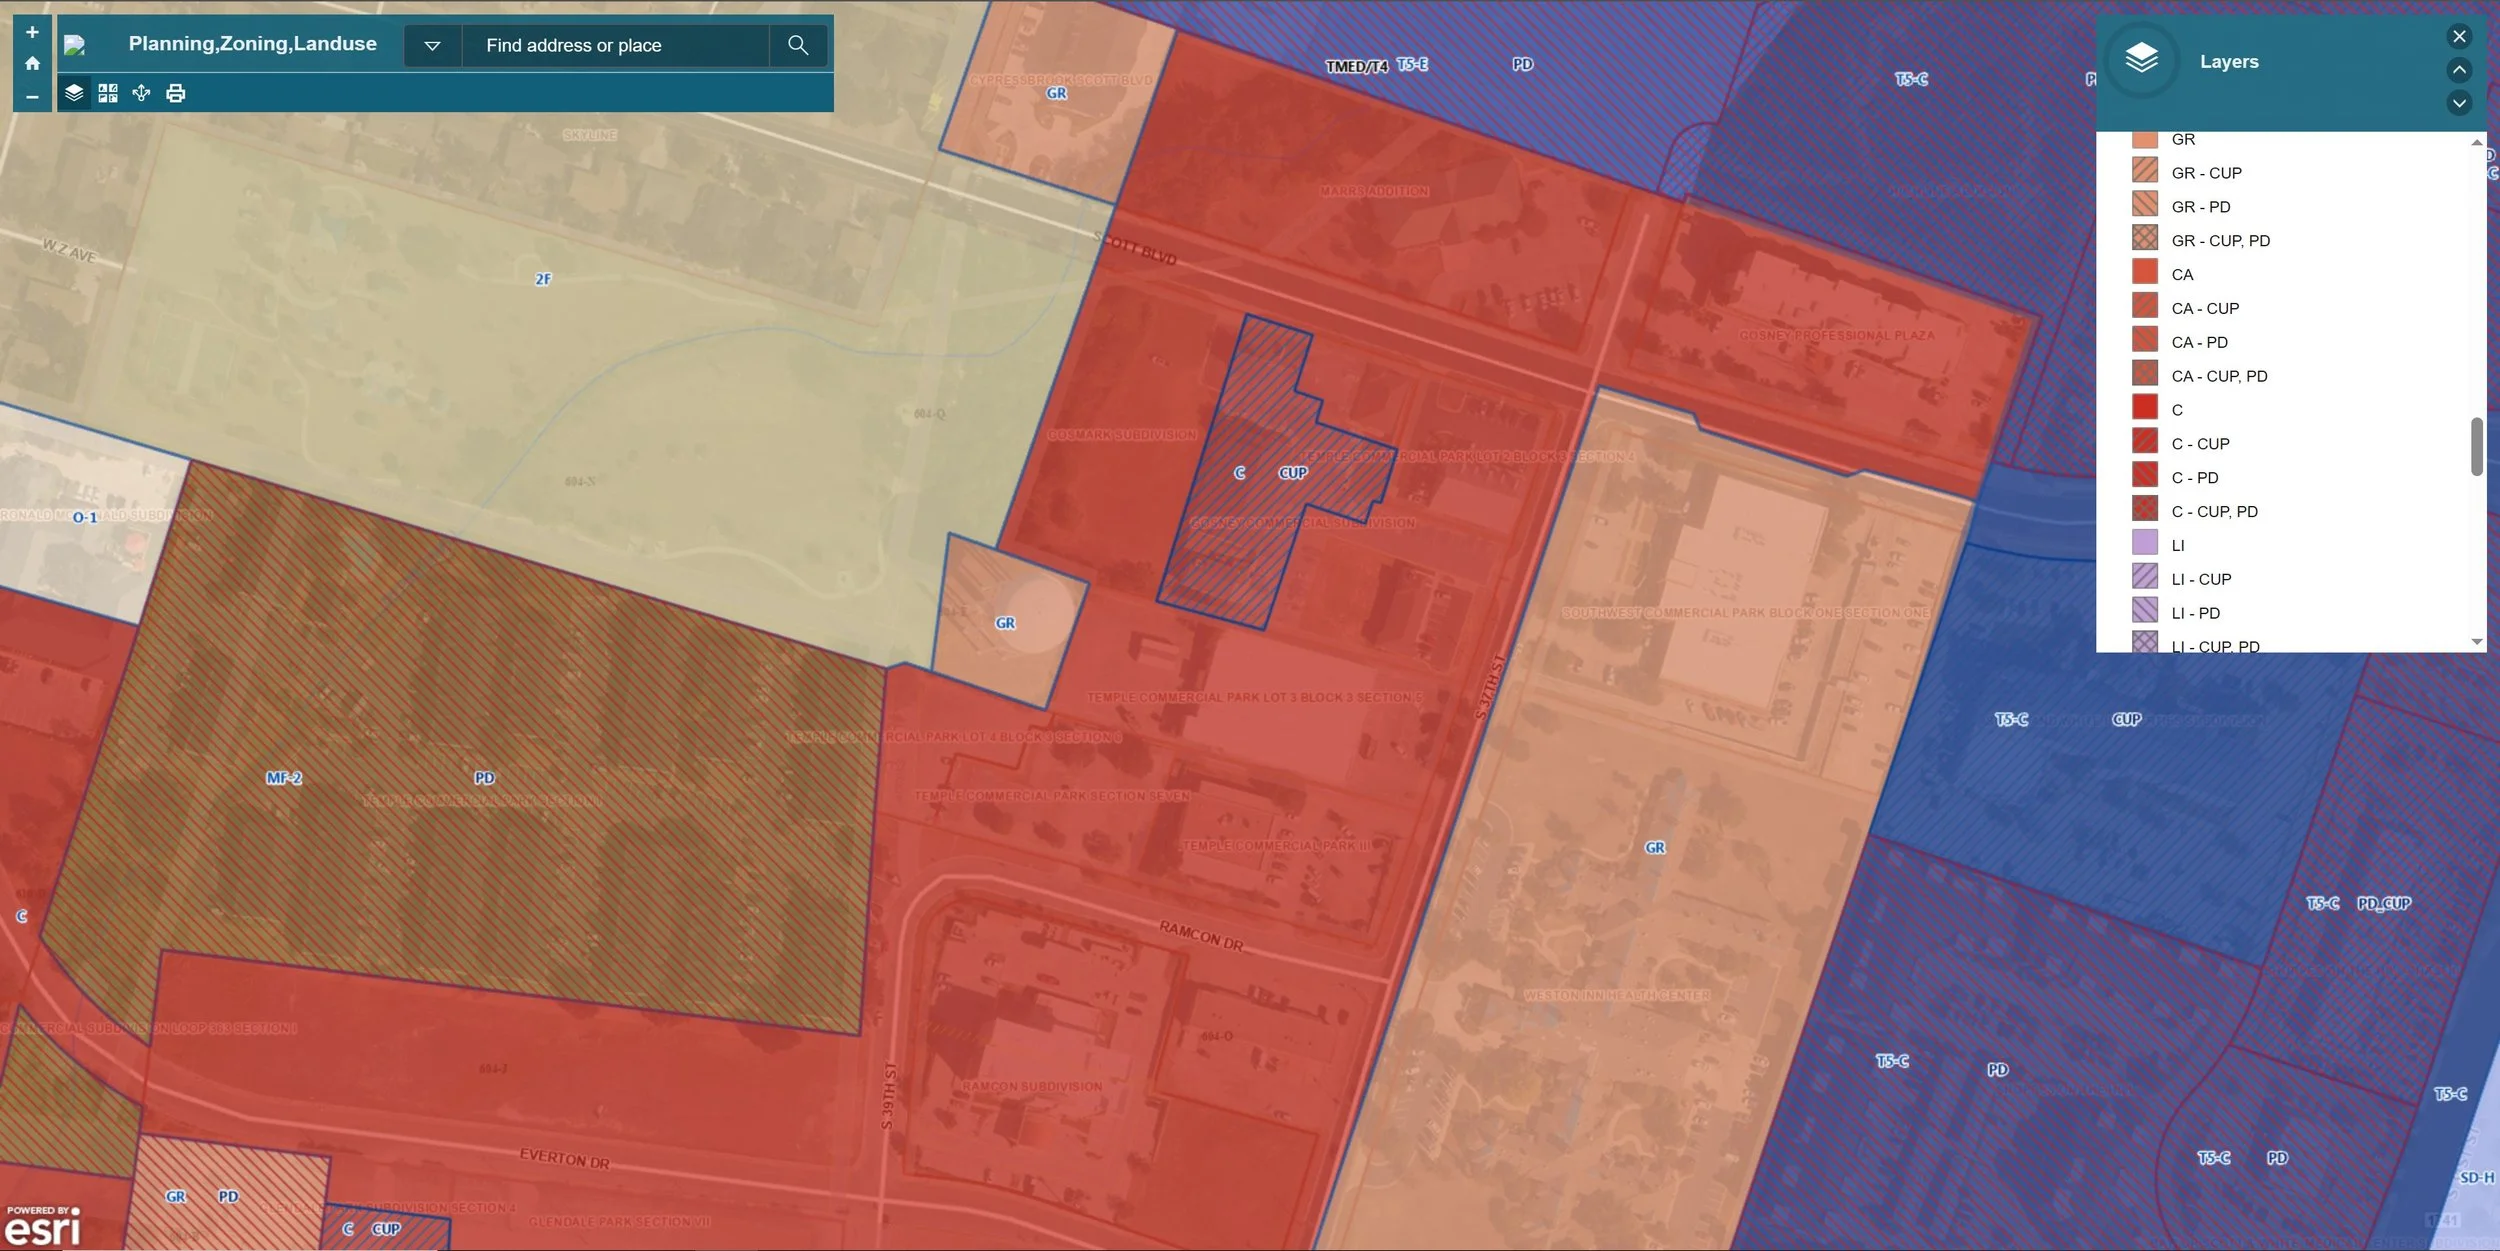Click the CA - PD legend text
Image resolution: width=2500 pixels, height=1251 pixels.
[x=2199, y=342]
